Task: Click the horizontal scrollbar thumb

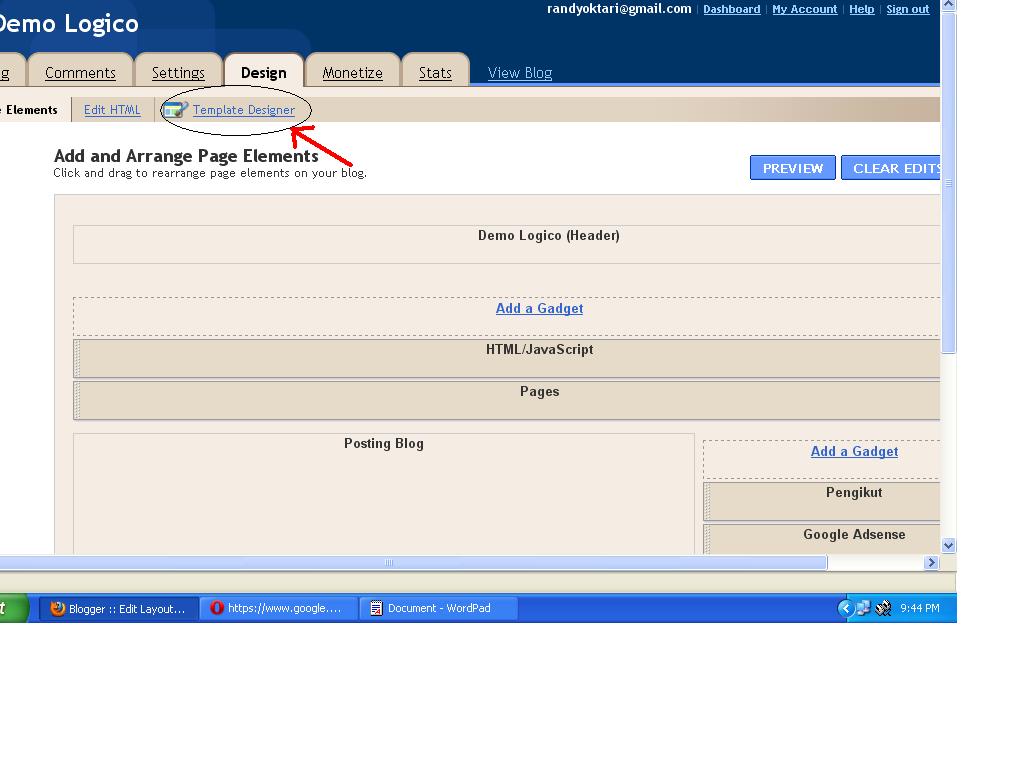Action: click(x=413, y=562)
